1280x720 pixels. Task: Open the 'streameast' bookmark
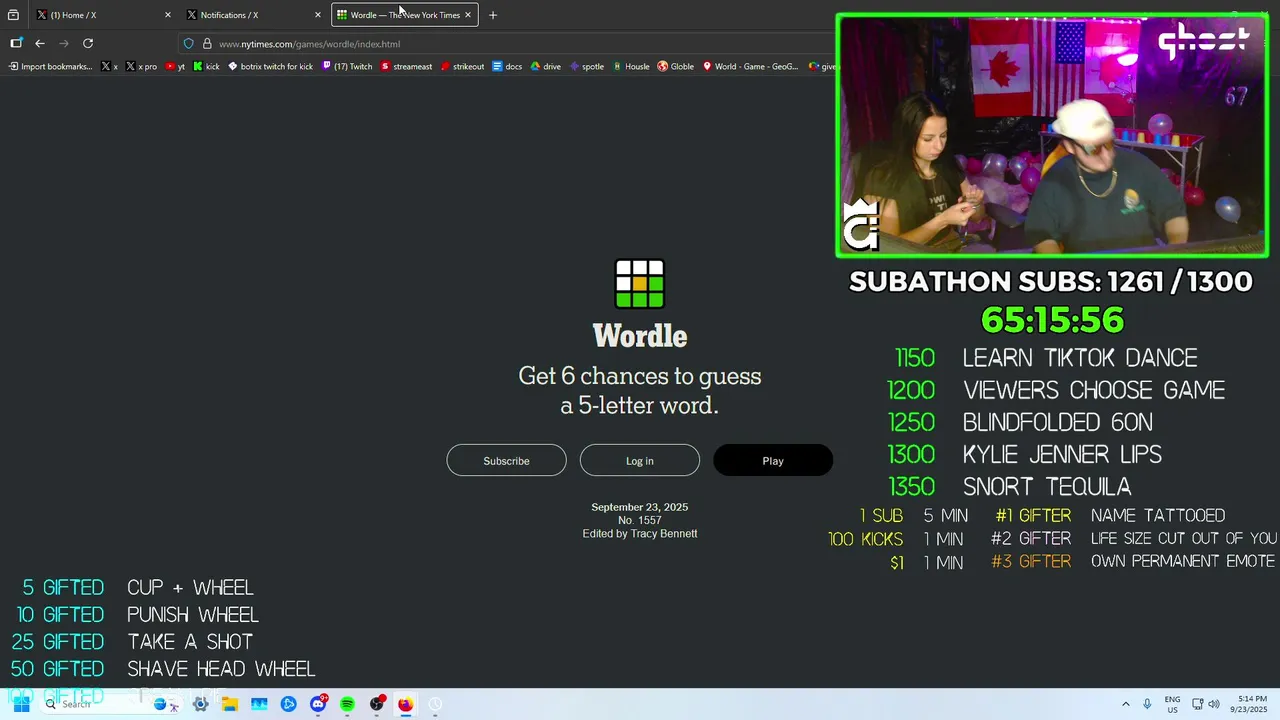[406, 67]
